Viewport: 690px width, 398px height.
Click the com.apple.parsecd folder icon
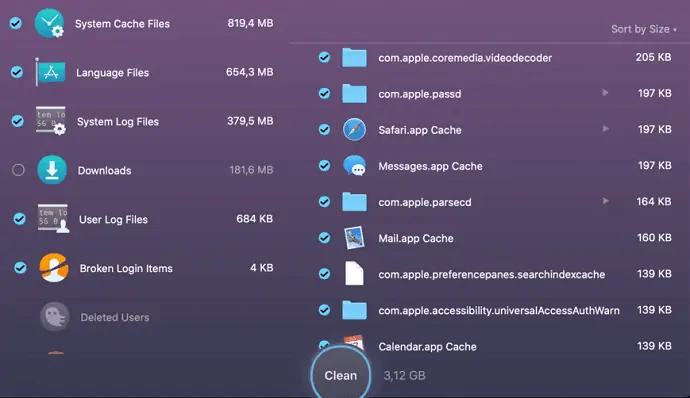click(x=354, y=202)
